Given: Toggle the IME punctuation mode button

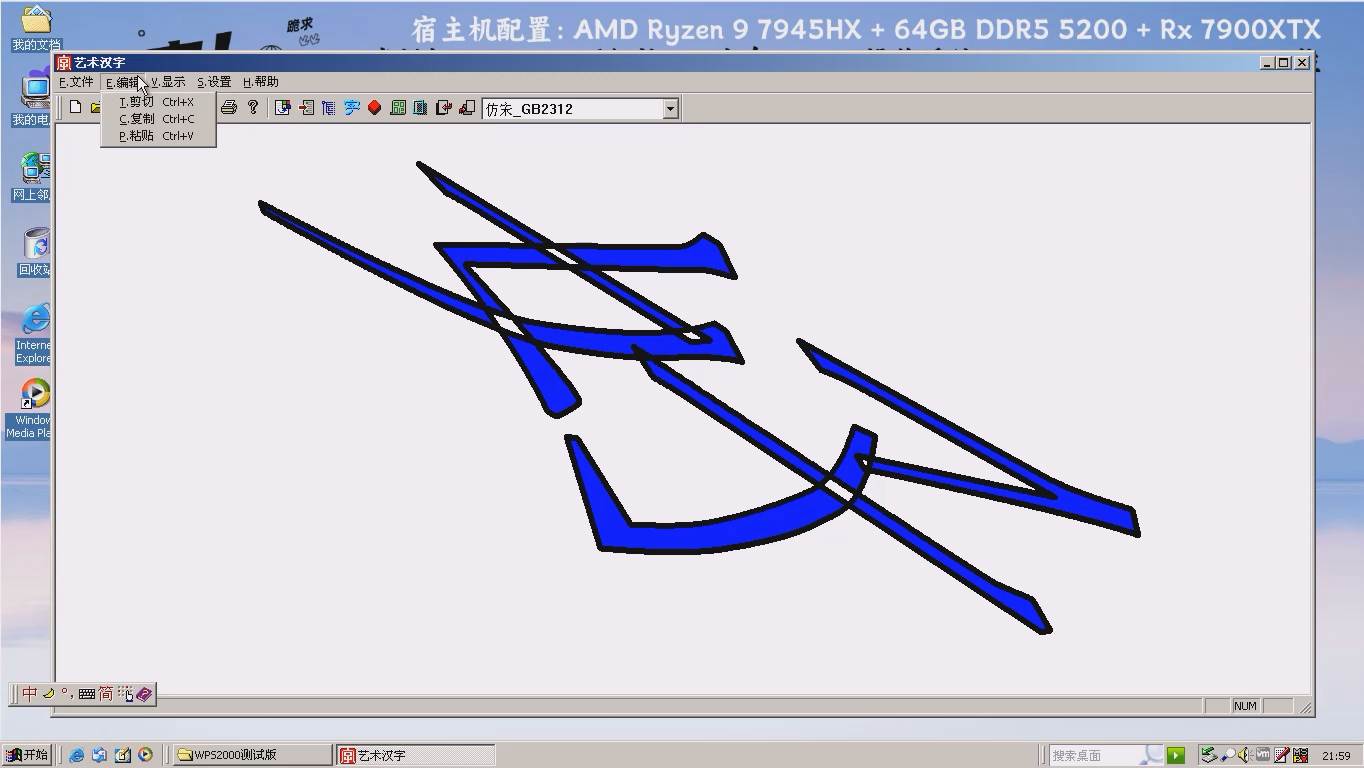Looking at the screenshot, I should click(x=66, y=693).
